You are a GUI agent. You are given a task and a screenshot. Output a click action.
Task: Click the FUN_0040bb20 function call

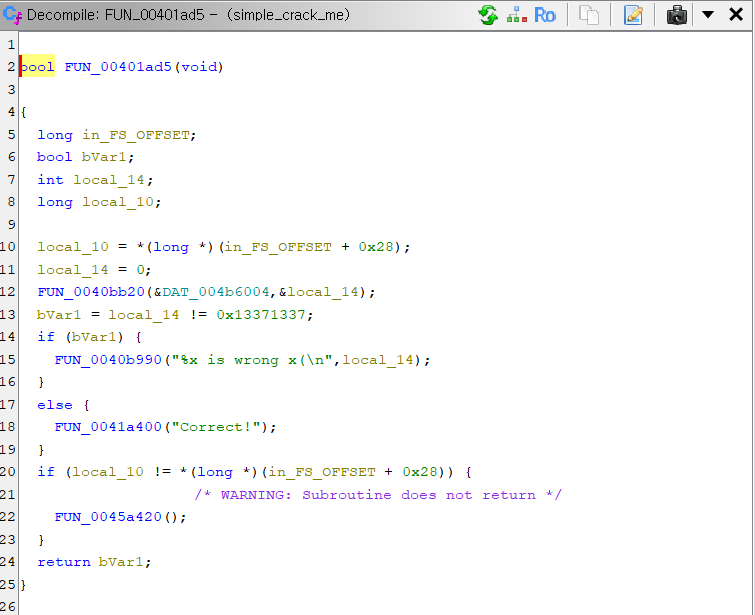tap(91, 292)
